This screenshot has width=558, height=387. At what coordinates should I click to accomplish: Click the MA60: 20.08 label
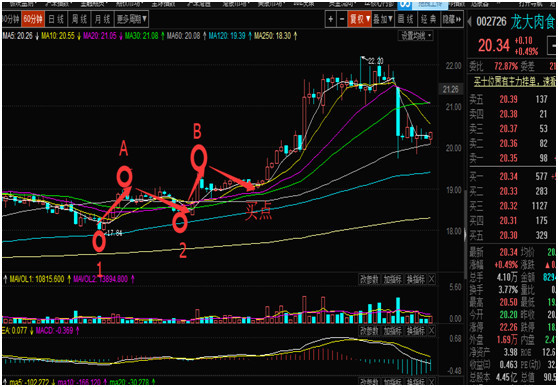point(185,36)
